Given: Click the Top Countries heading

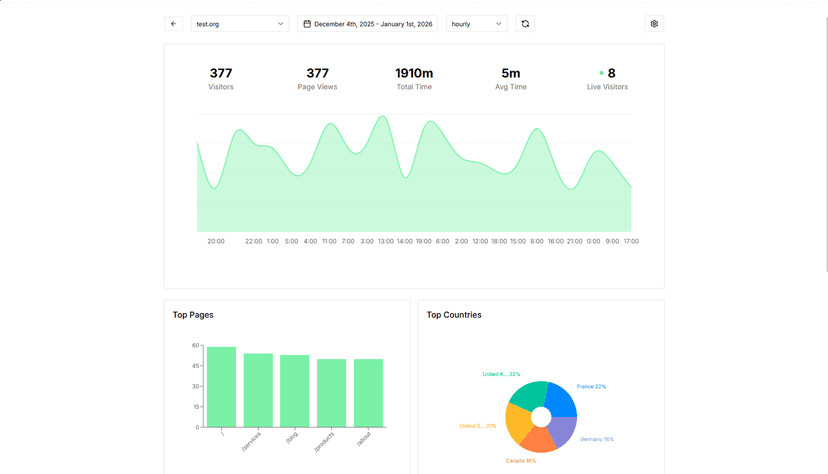Looking at the screenshot, I should point(454,315).
